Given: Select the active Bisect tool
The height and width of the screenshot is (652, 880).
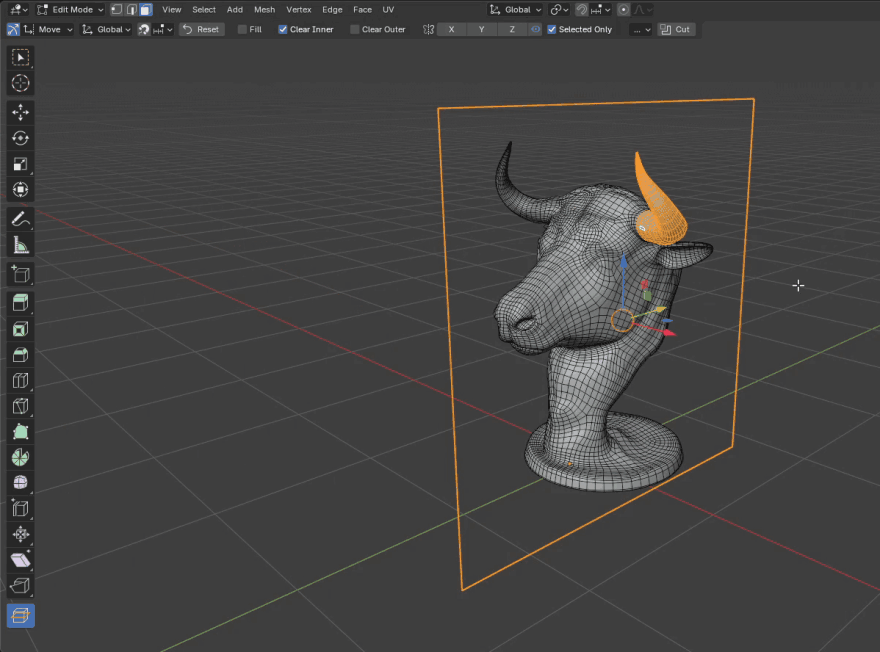Looking at the screenshot, I should coord(20,616).
